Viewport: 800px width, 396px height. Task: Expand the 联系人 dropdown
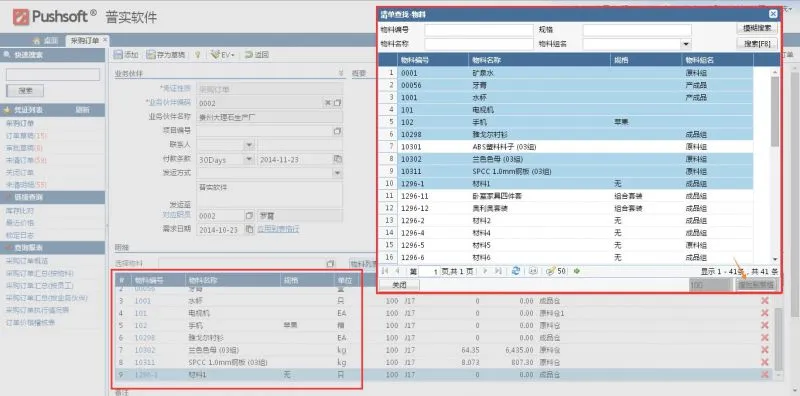pos(248,145)
